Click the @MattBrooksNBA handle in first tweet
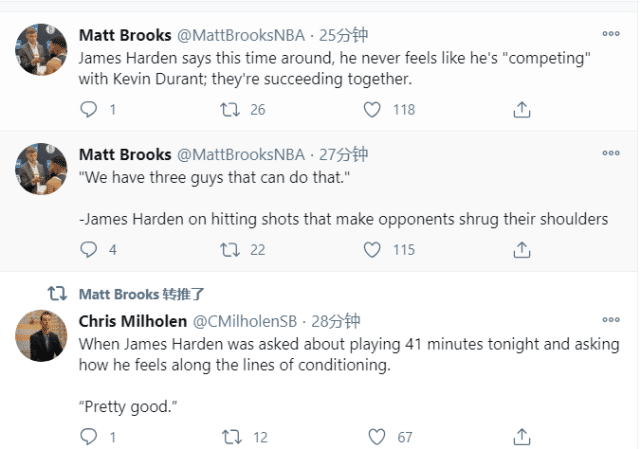This screenshot has height=449, width=641. (241, 35)
